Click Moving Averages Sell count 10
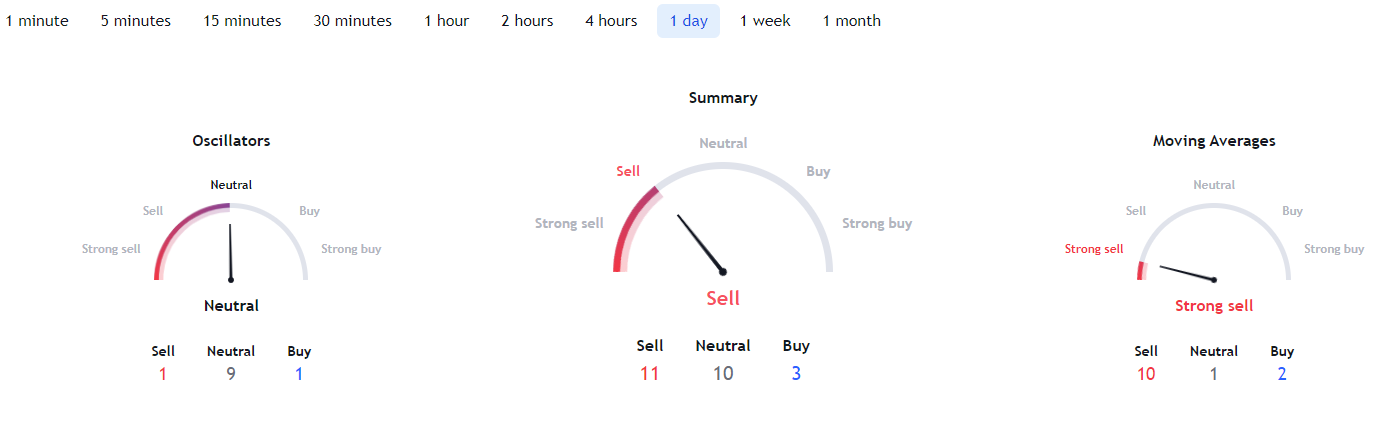 click(1146, 374)
